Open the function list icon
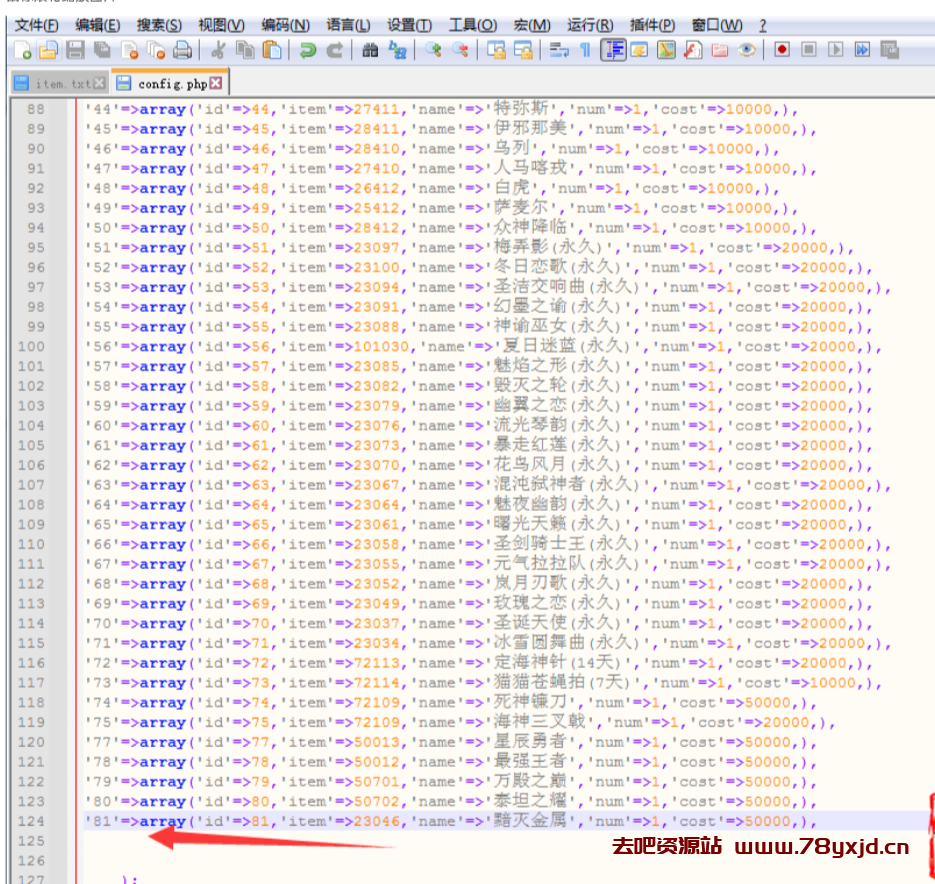935x884 pixels. pyautogui.click(x=693, y=50)
